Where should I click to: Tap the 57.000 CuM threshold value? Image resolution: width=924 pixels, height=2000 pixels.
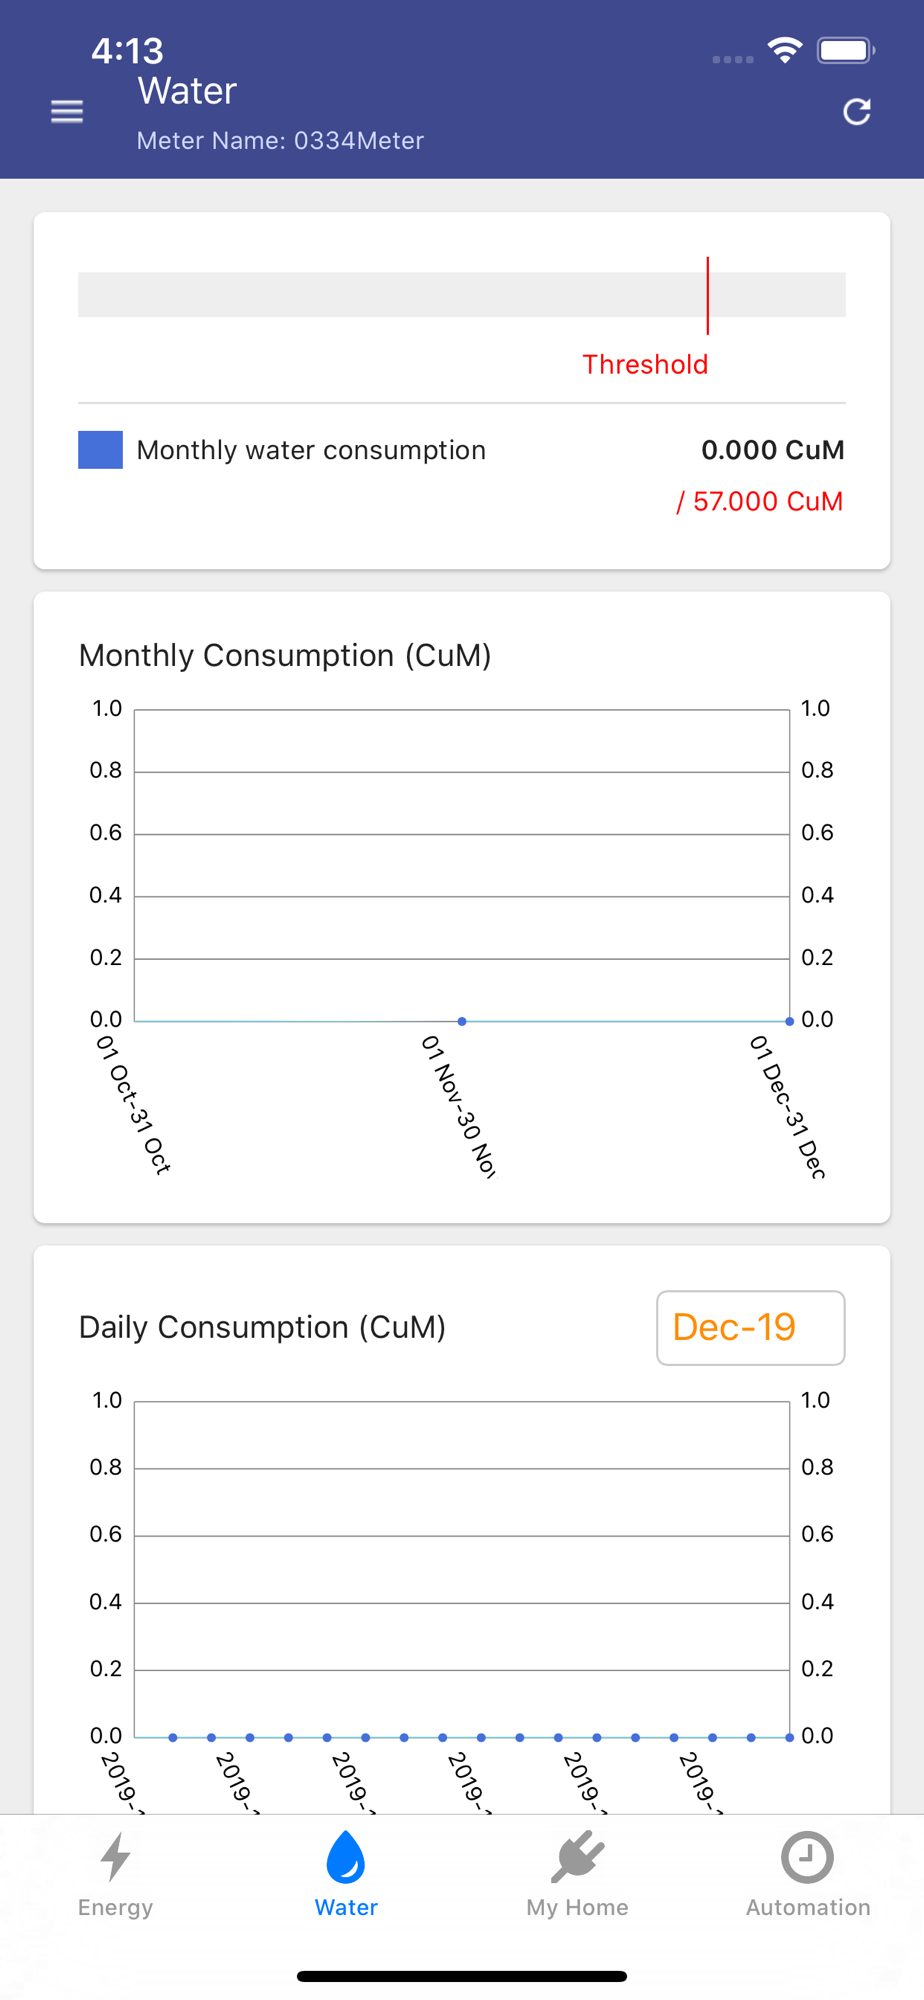tap(760, 501)
